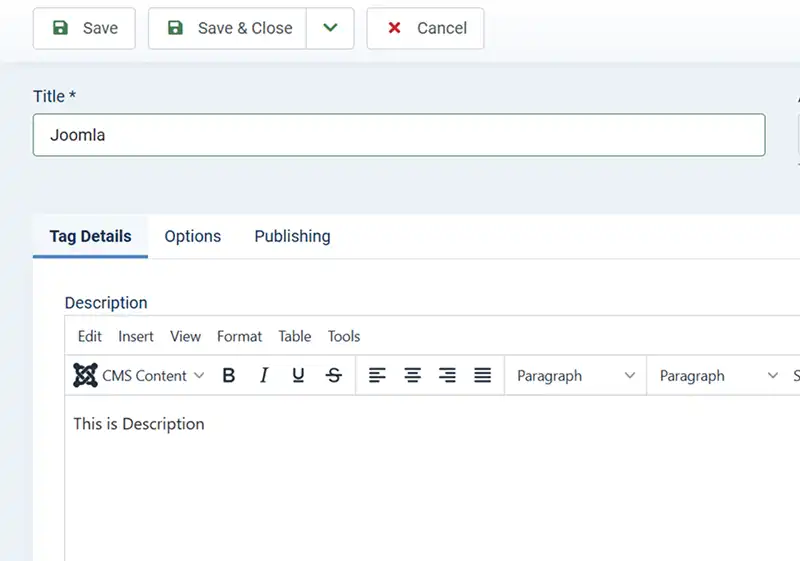Justify the description text
The image size is (800, 561).
coord(482,375)
